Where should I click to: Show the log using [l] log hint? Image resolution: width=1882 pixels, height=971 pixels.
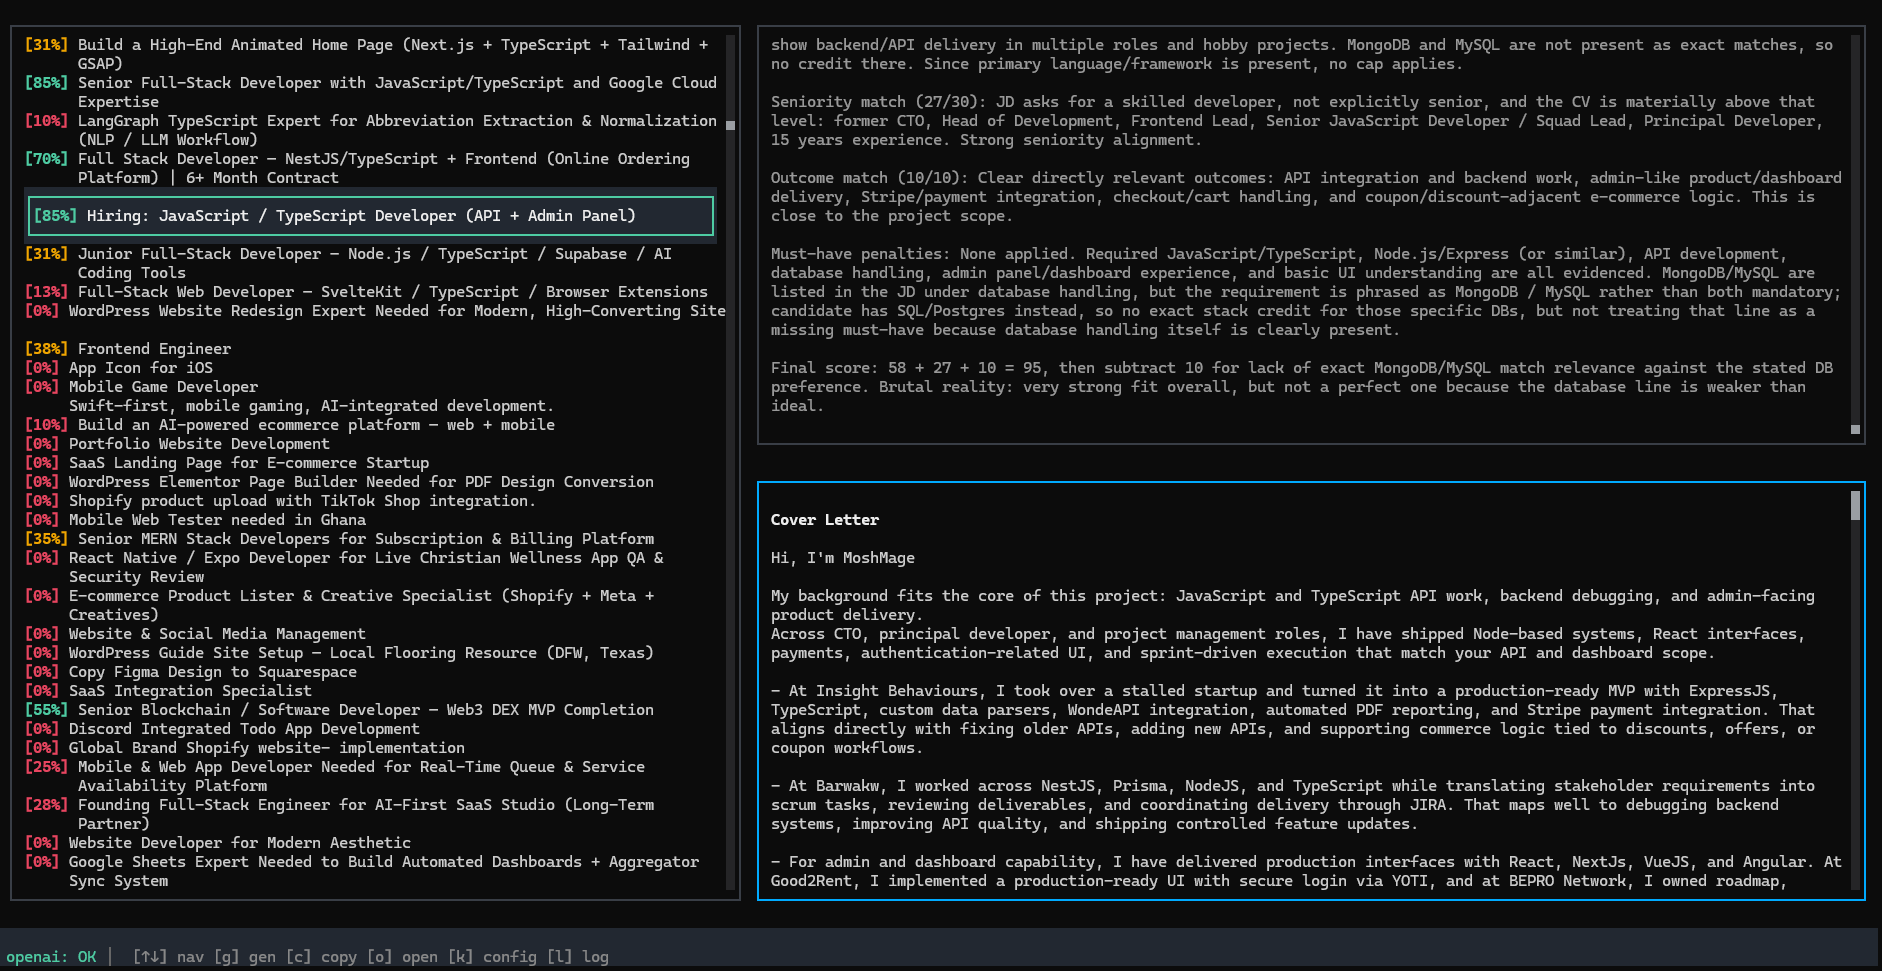[578, 957]
